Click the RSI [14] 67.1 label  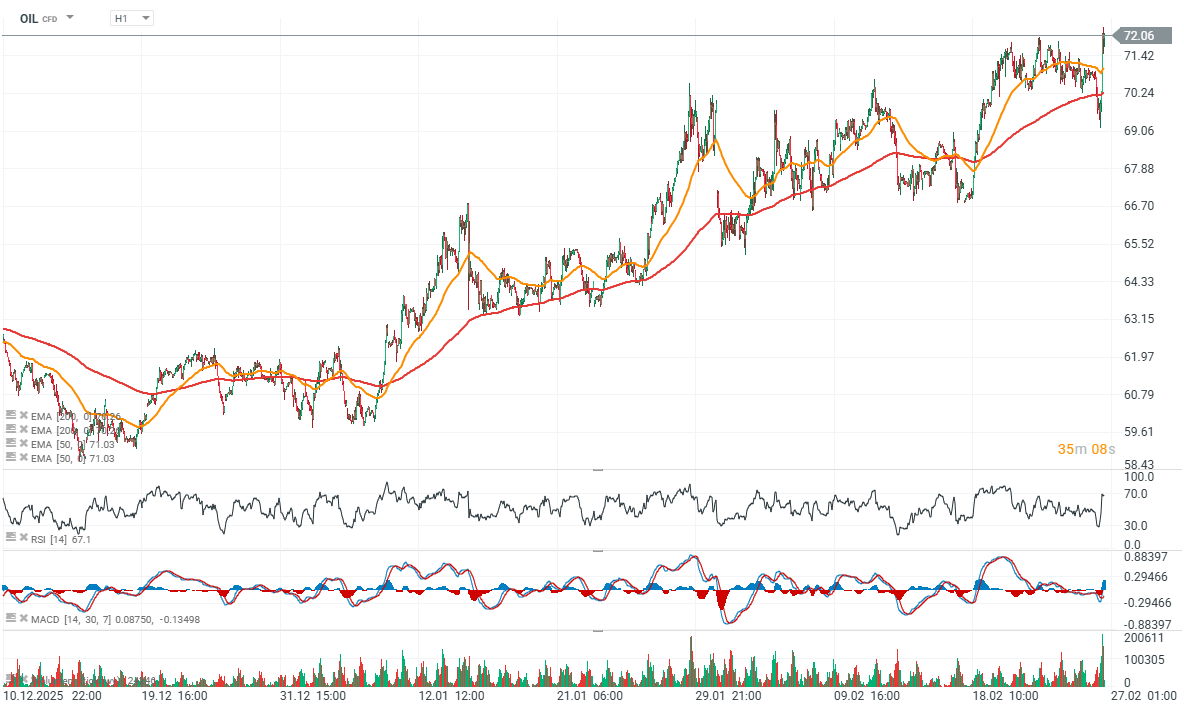coord(61,539)
